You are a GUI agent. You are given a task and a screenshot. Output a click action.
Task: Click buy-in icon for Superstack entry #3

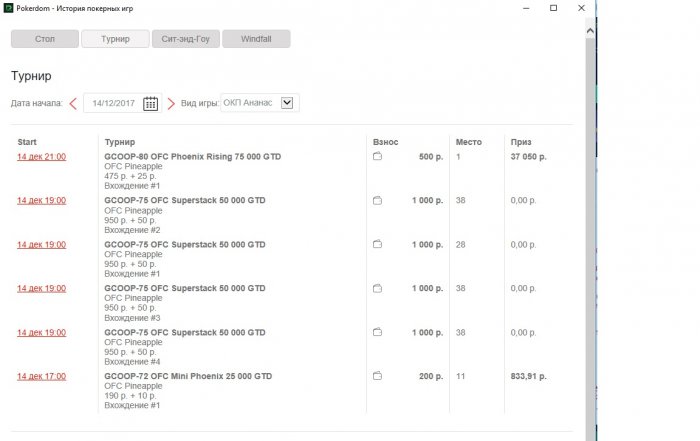(x=377, y=288)
